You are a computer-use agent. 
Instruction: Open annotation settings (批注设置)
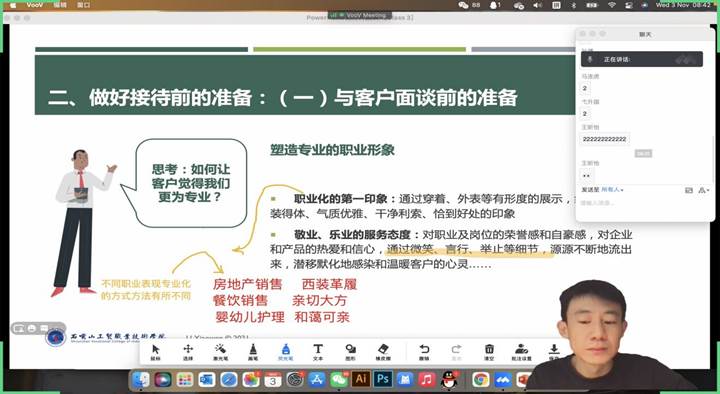click(x=522, y=352)
